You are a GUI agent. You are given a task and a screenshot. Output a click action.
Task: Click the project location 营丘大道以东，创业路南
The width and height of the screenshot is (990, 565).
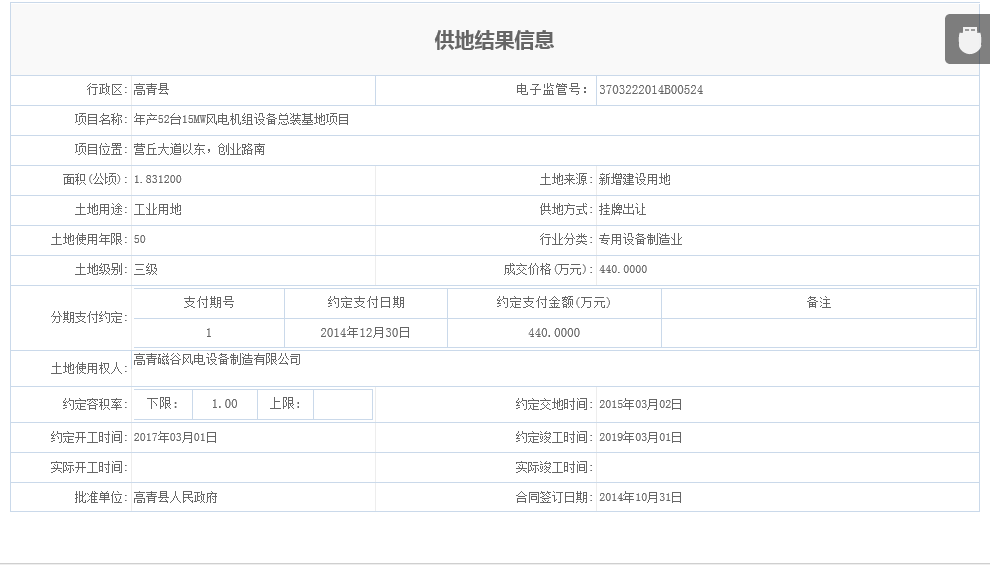199,149
